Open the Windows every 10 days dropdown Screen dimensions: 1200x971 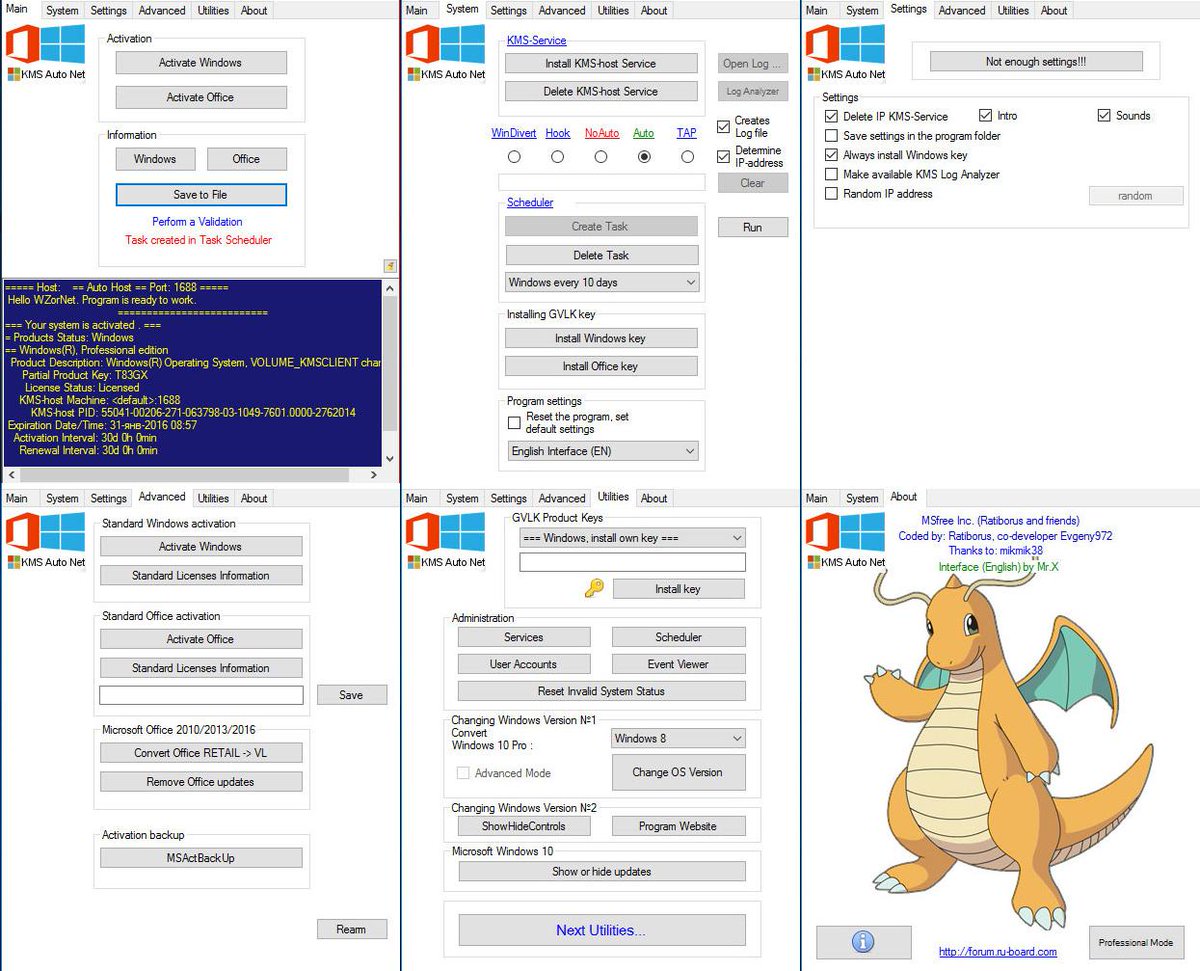click(602, 283)
